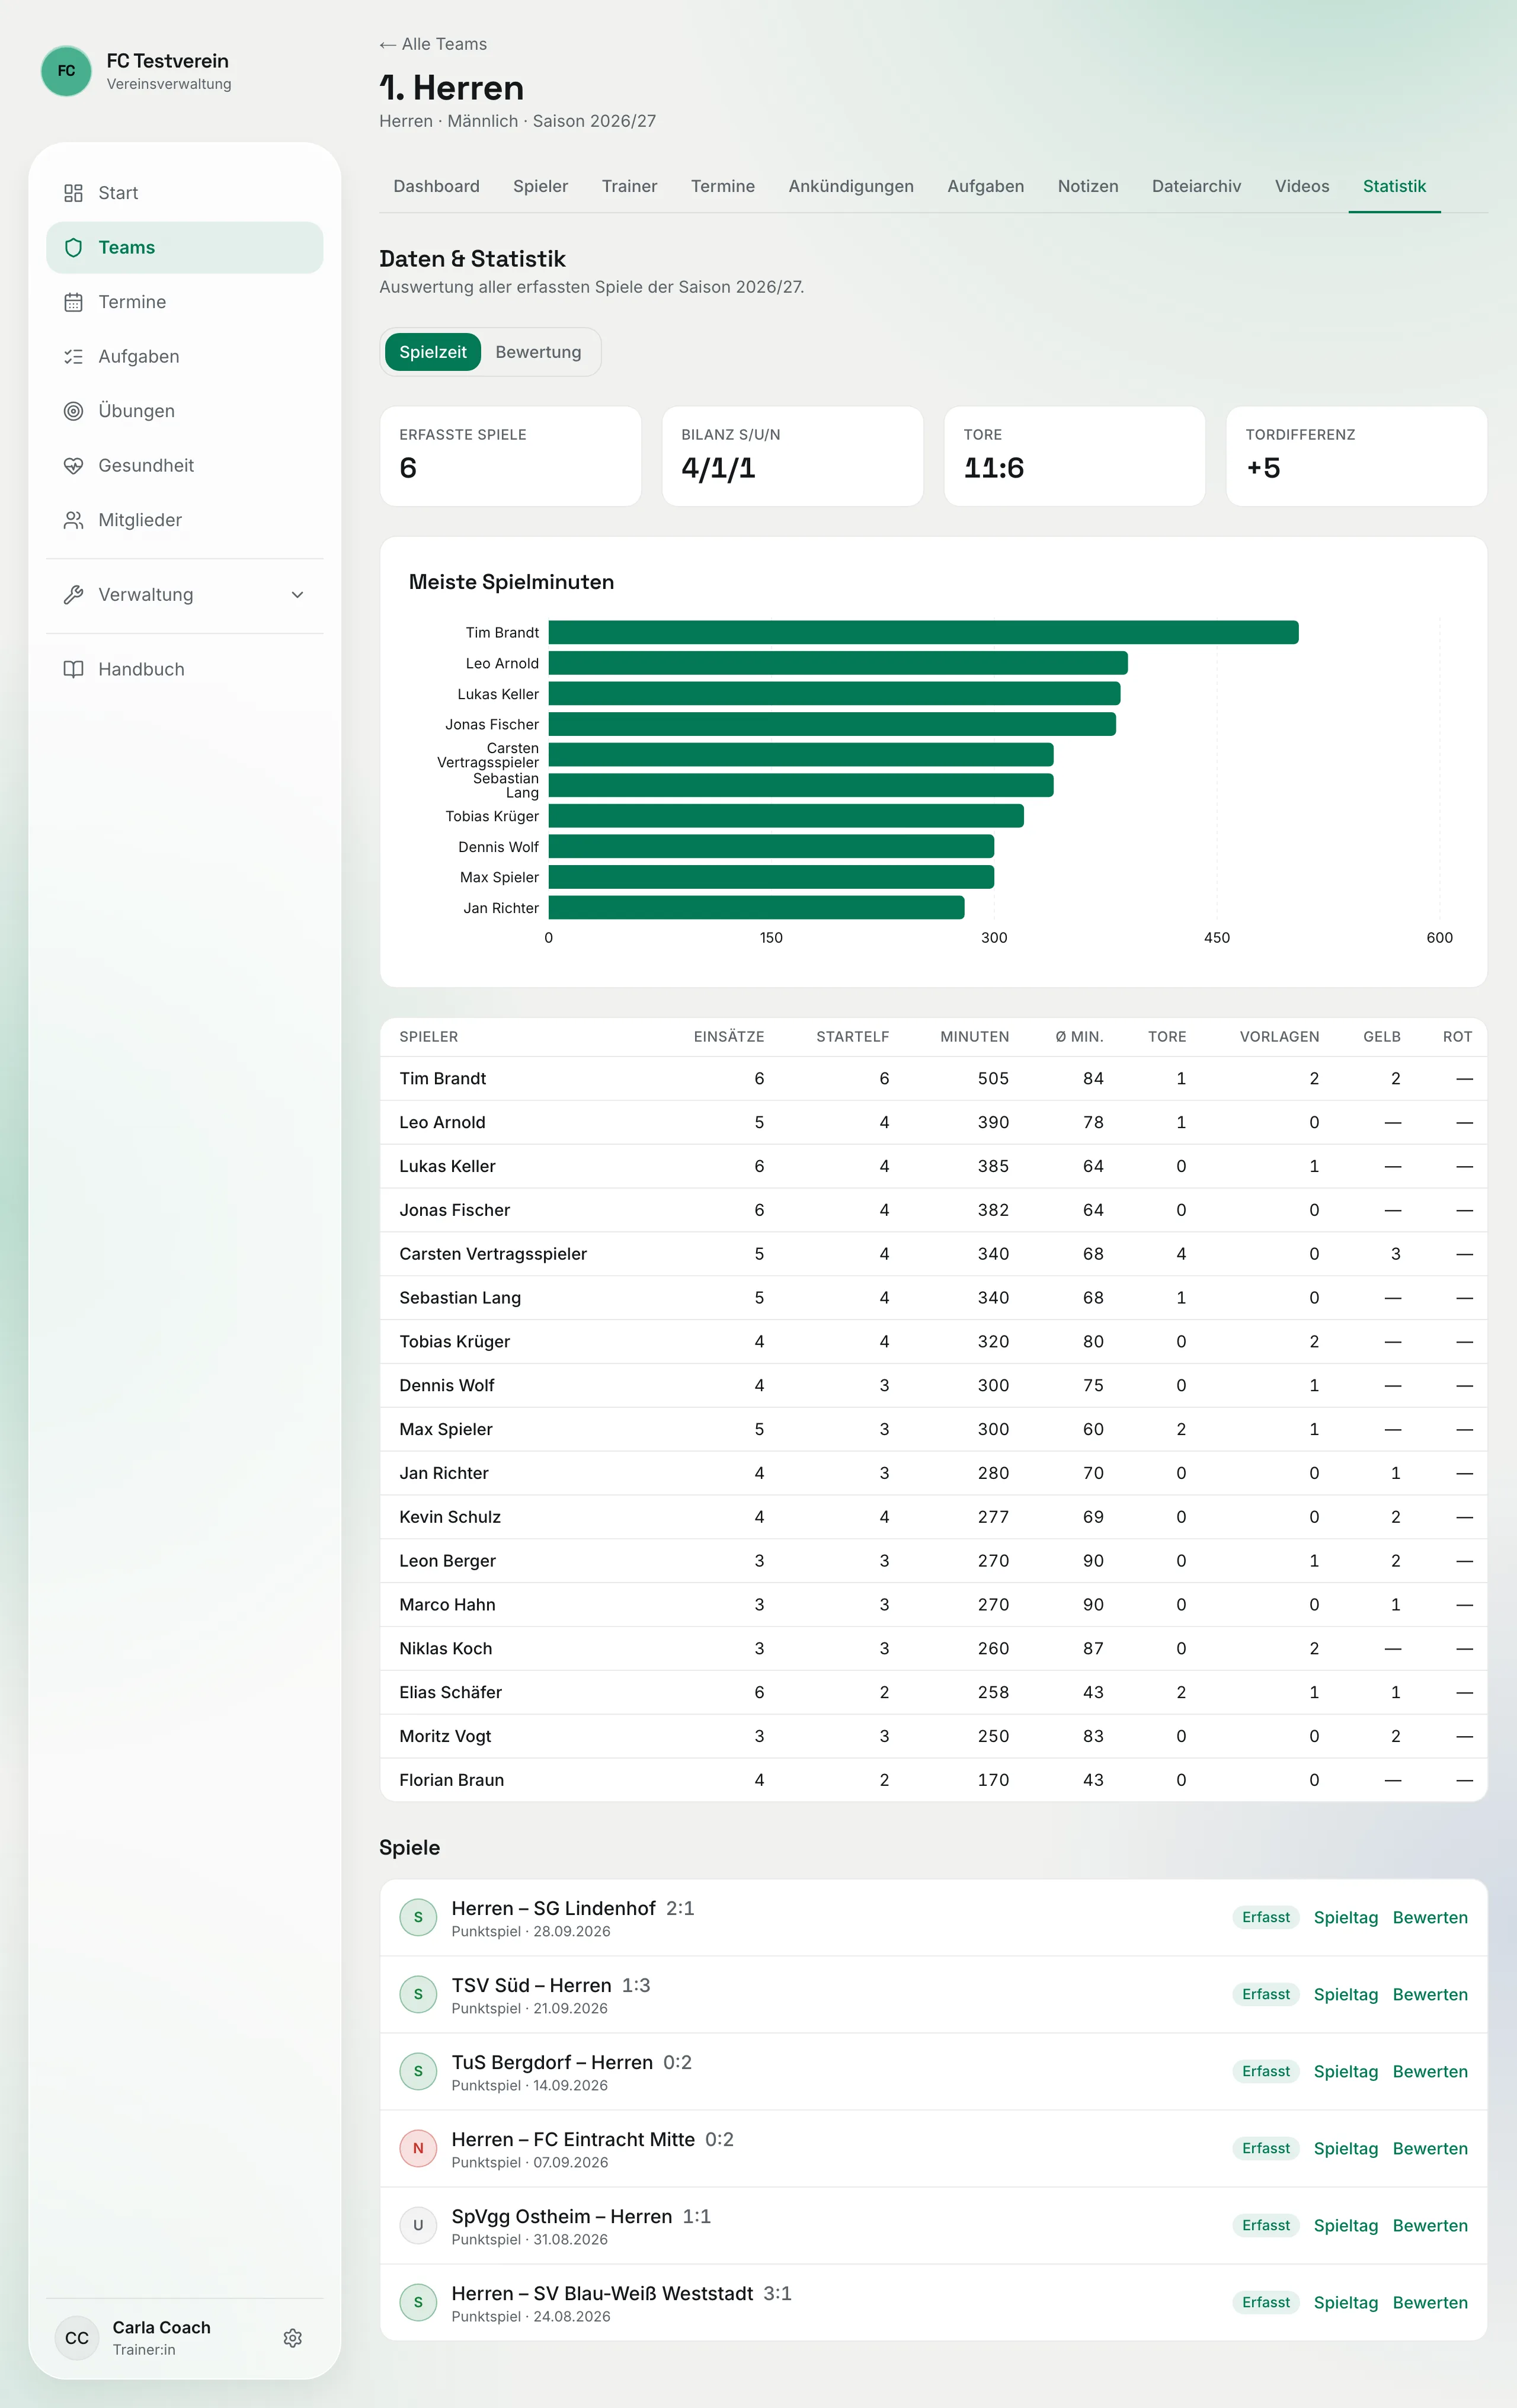Click the Aufgaben checklist icon

(x=73, y=357)
